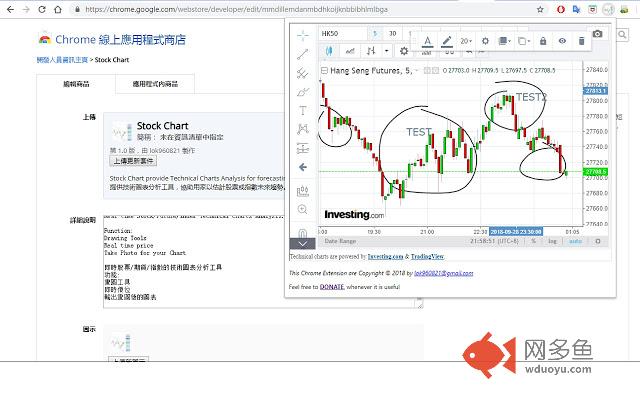Click the magnet mode icon
640x400 pixels.
pyautogui.click(x=302, y=233)
